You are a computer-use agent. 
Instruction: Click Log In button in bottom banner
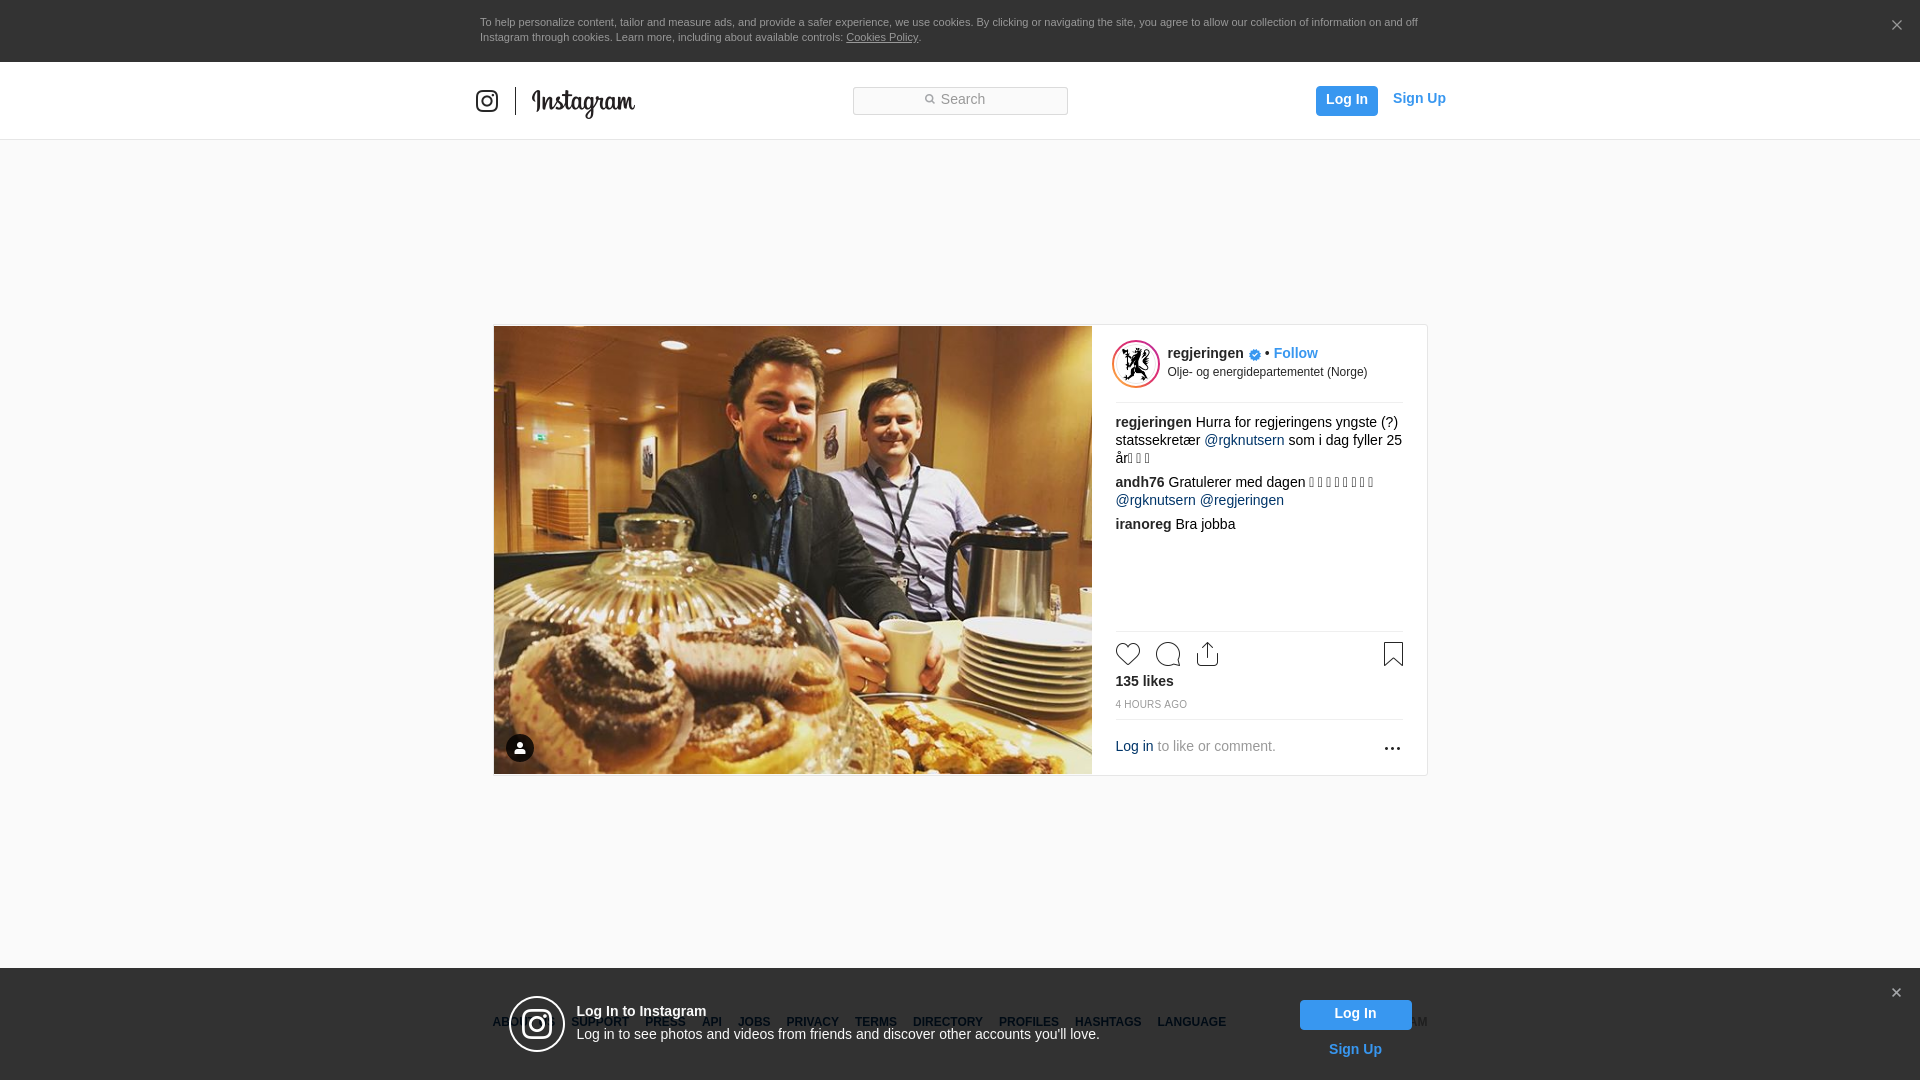pyautogui.click(x=1355, y=1014)
